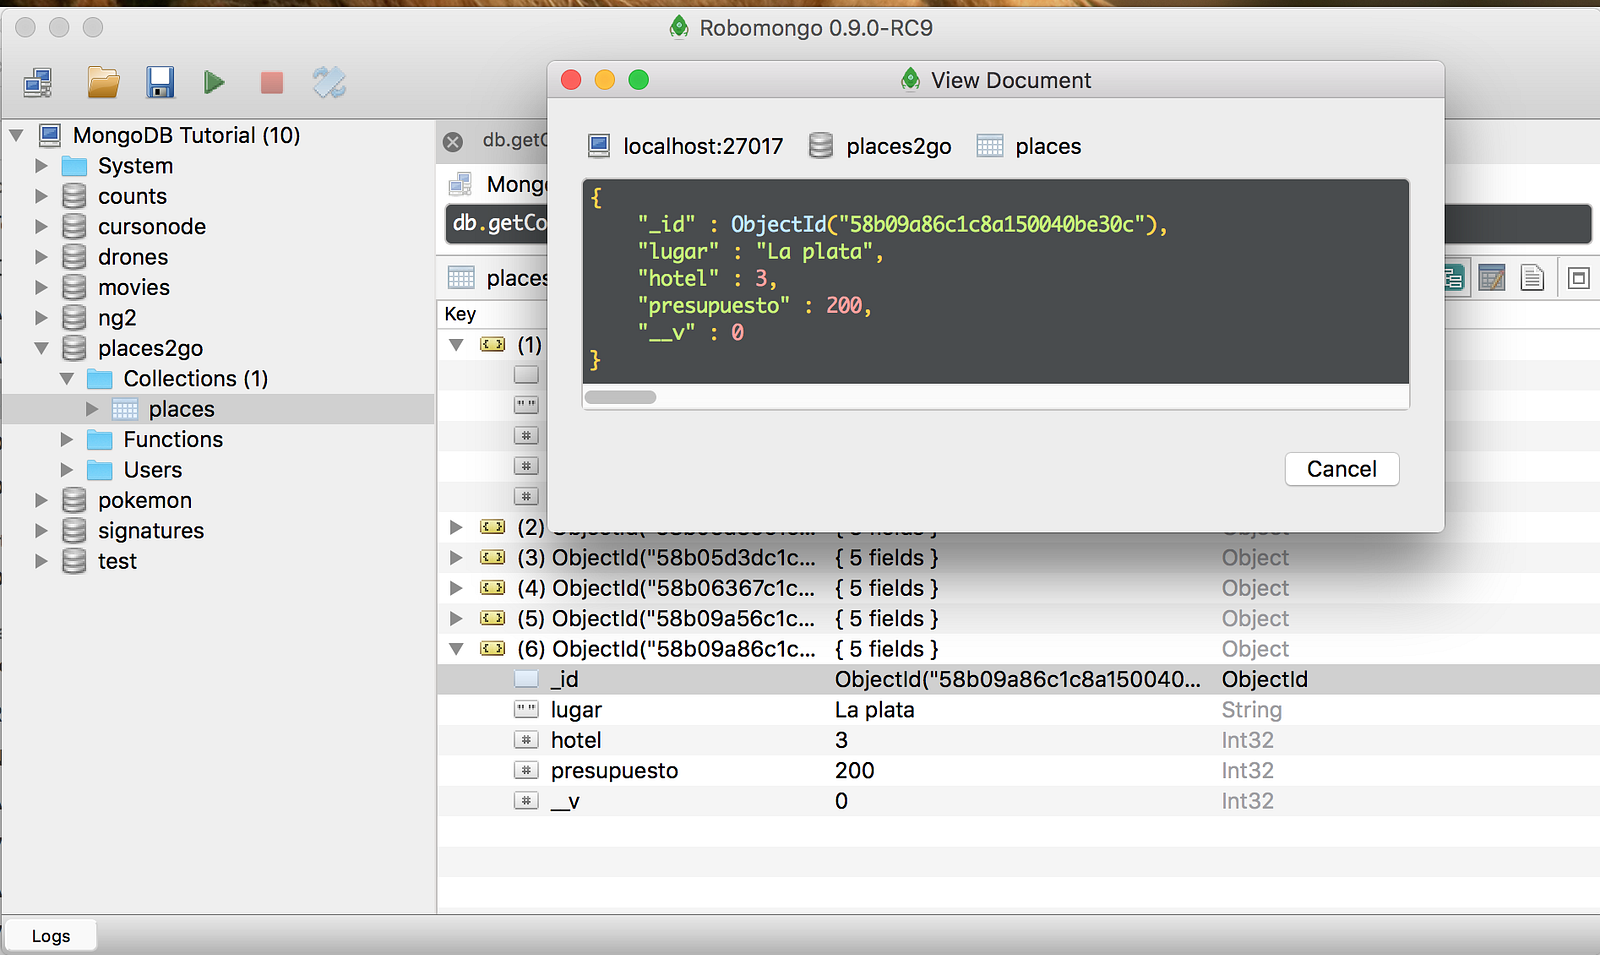This screenshot has height=955, width=1600.
Task: Select the movies database in sidebar
Action: click(133, 287)
